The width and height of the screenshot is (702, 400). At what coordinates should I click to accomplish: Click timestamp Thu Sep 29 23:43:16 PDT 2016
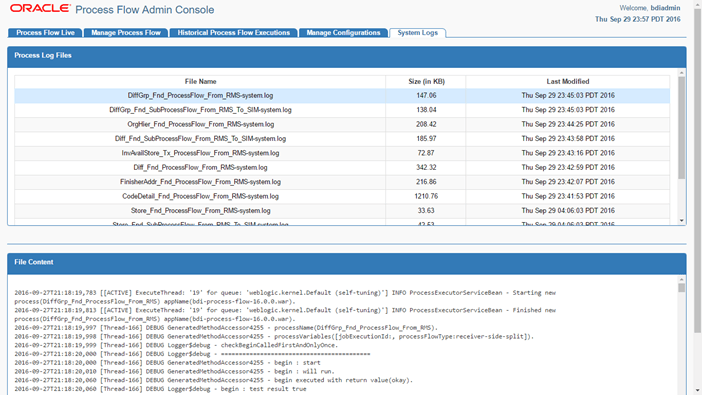tap(568, 153)
